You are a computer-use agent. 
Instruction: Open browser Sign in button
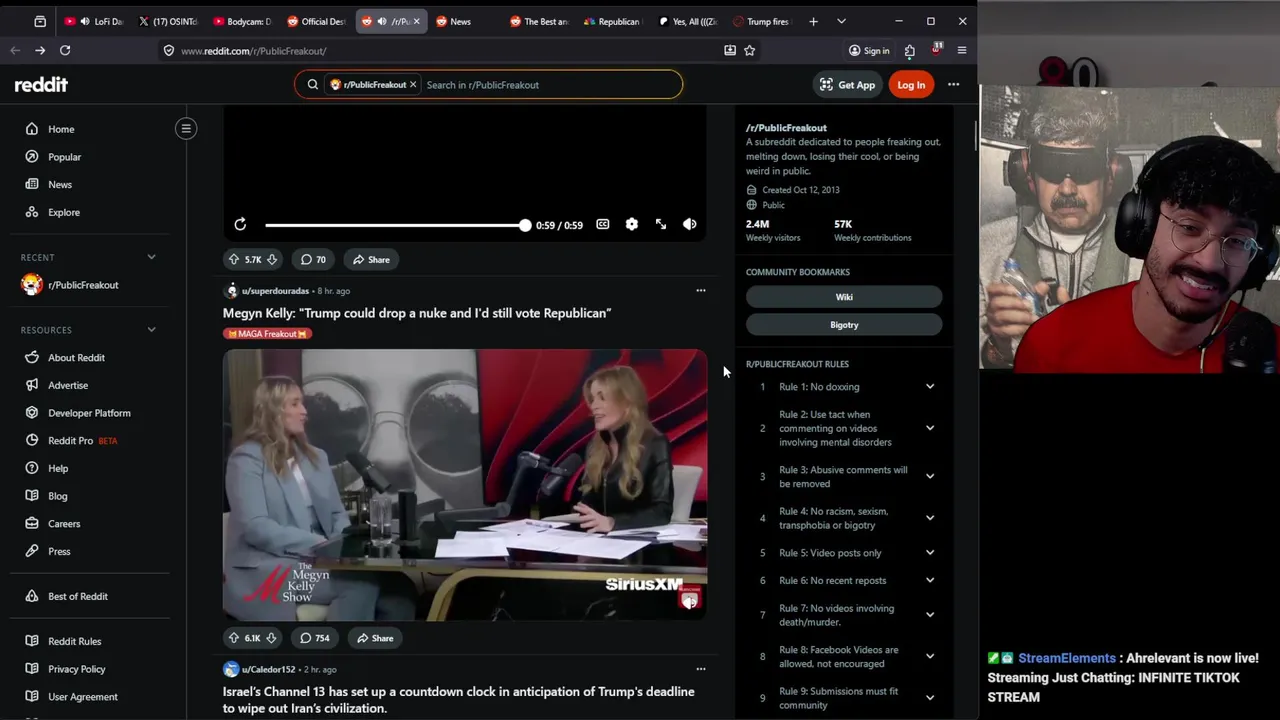coord(869,51)
